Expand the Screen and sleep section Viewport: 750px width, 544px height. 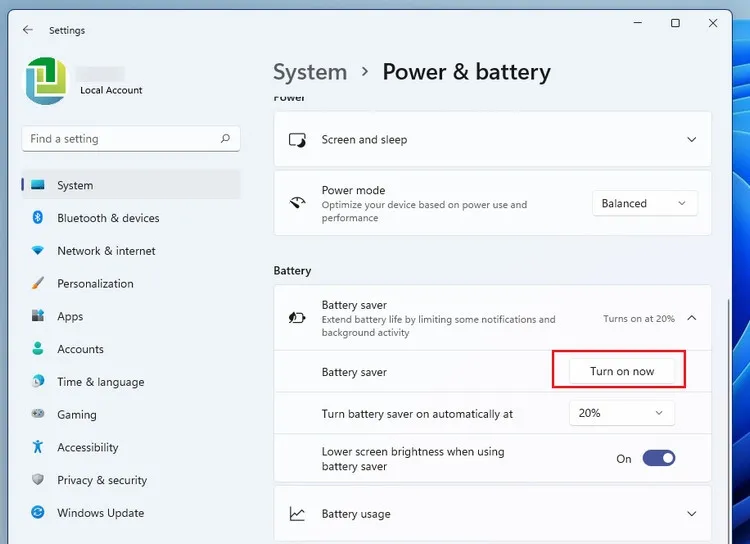(x=691, y=140)
